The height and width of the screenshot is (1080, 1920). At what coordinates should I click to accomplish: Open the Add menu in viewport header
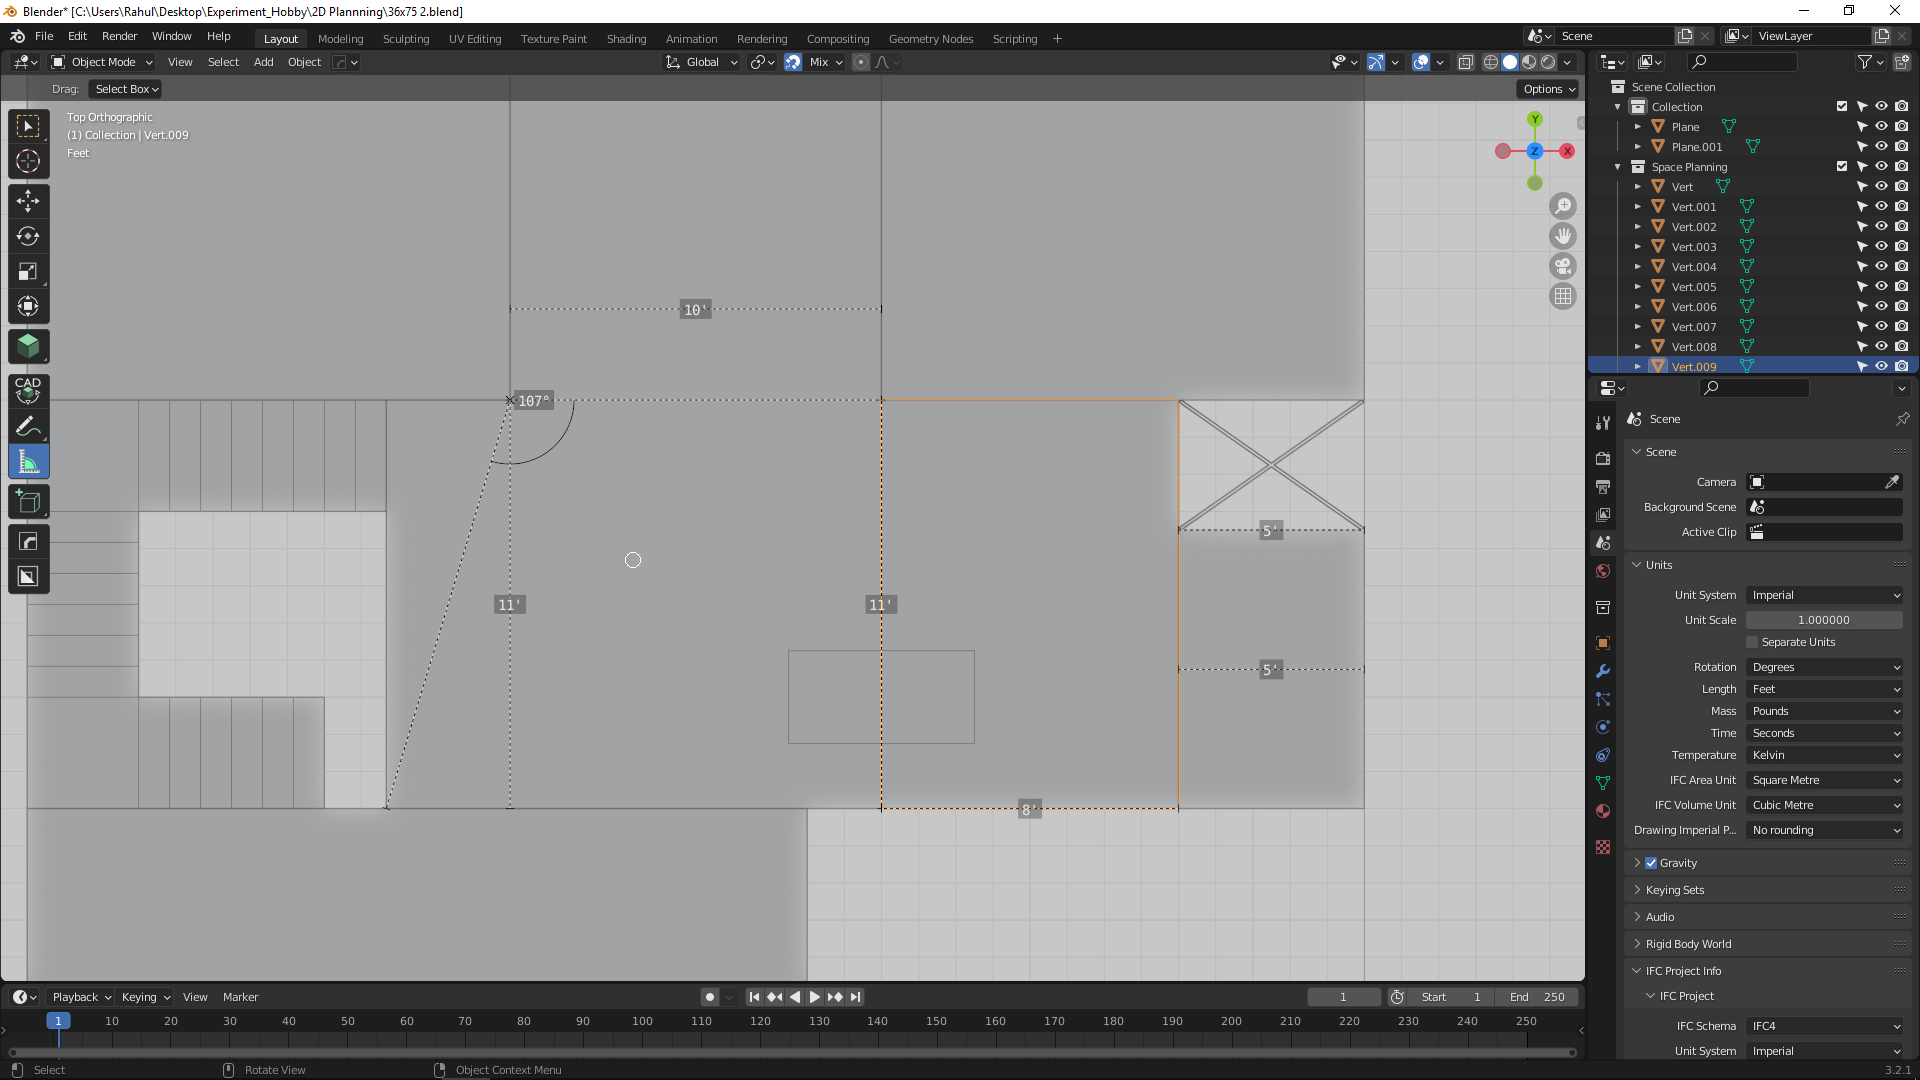point(263,62)
